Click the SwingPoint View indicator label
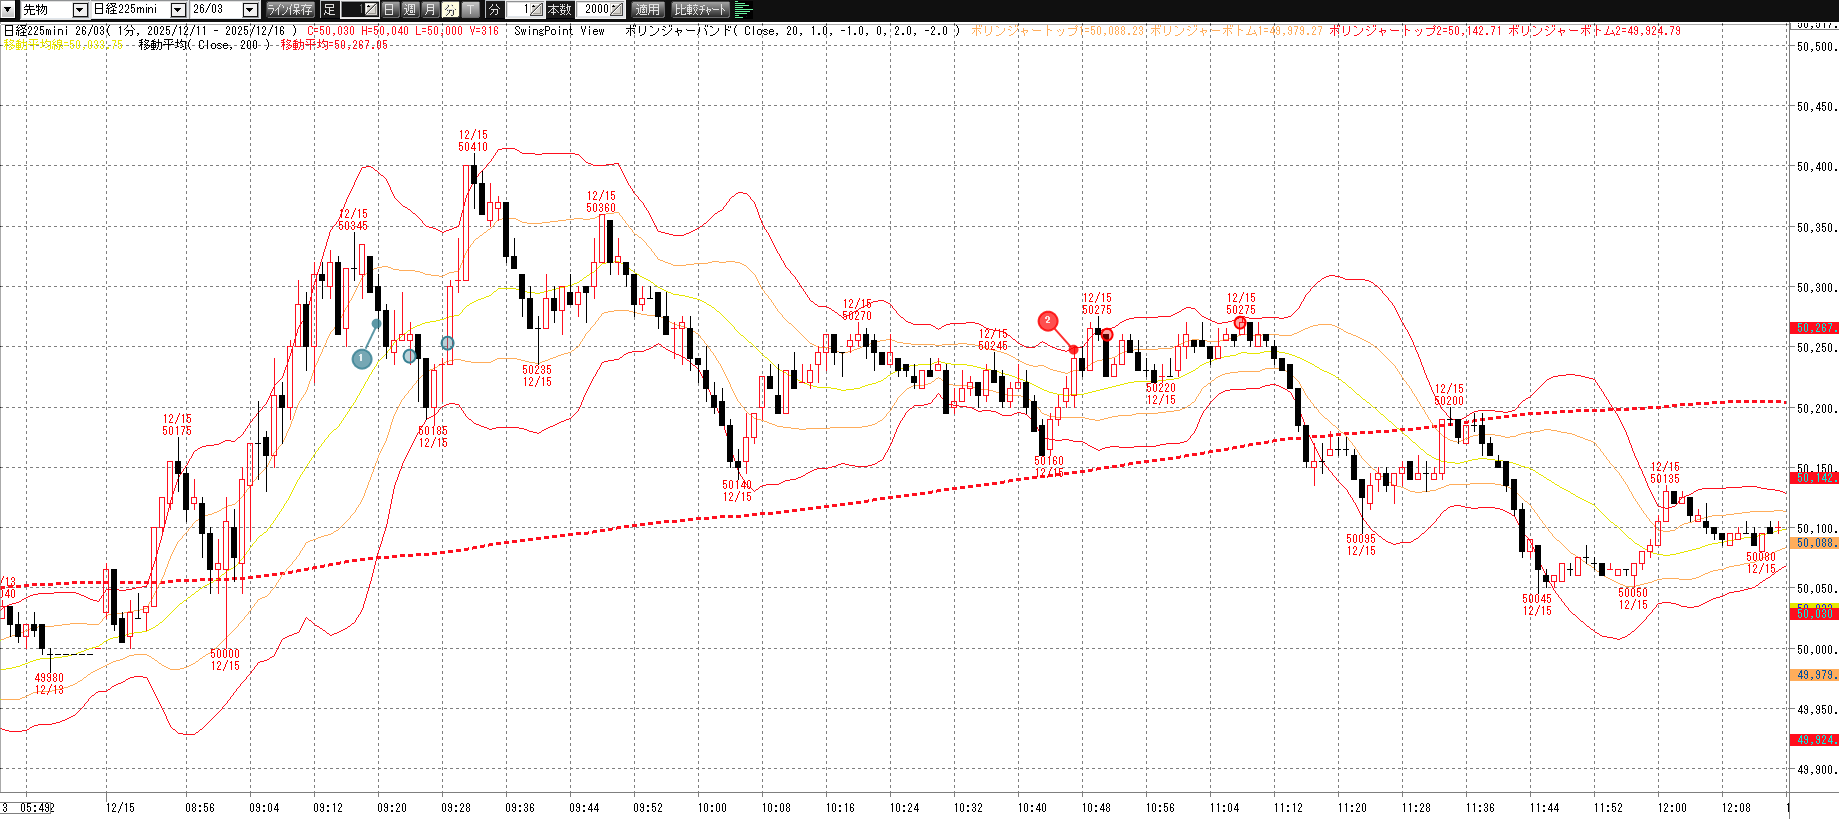The height and width of the screenshot is (819, 1839). (x=559, y=31)
